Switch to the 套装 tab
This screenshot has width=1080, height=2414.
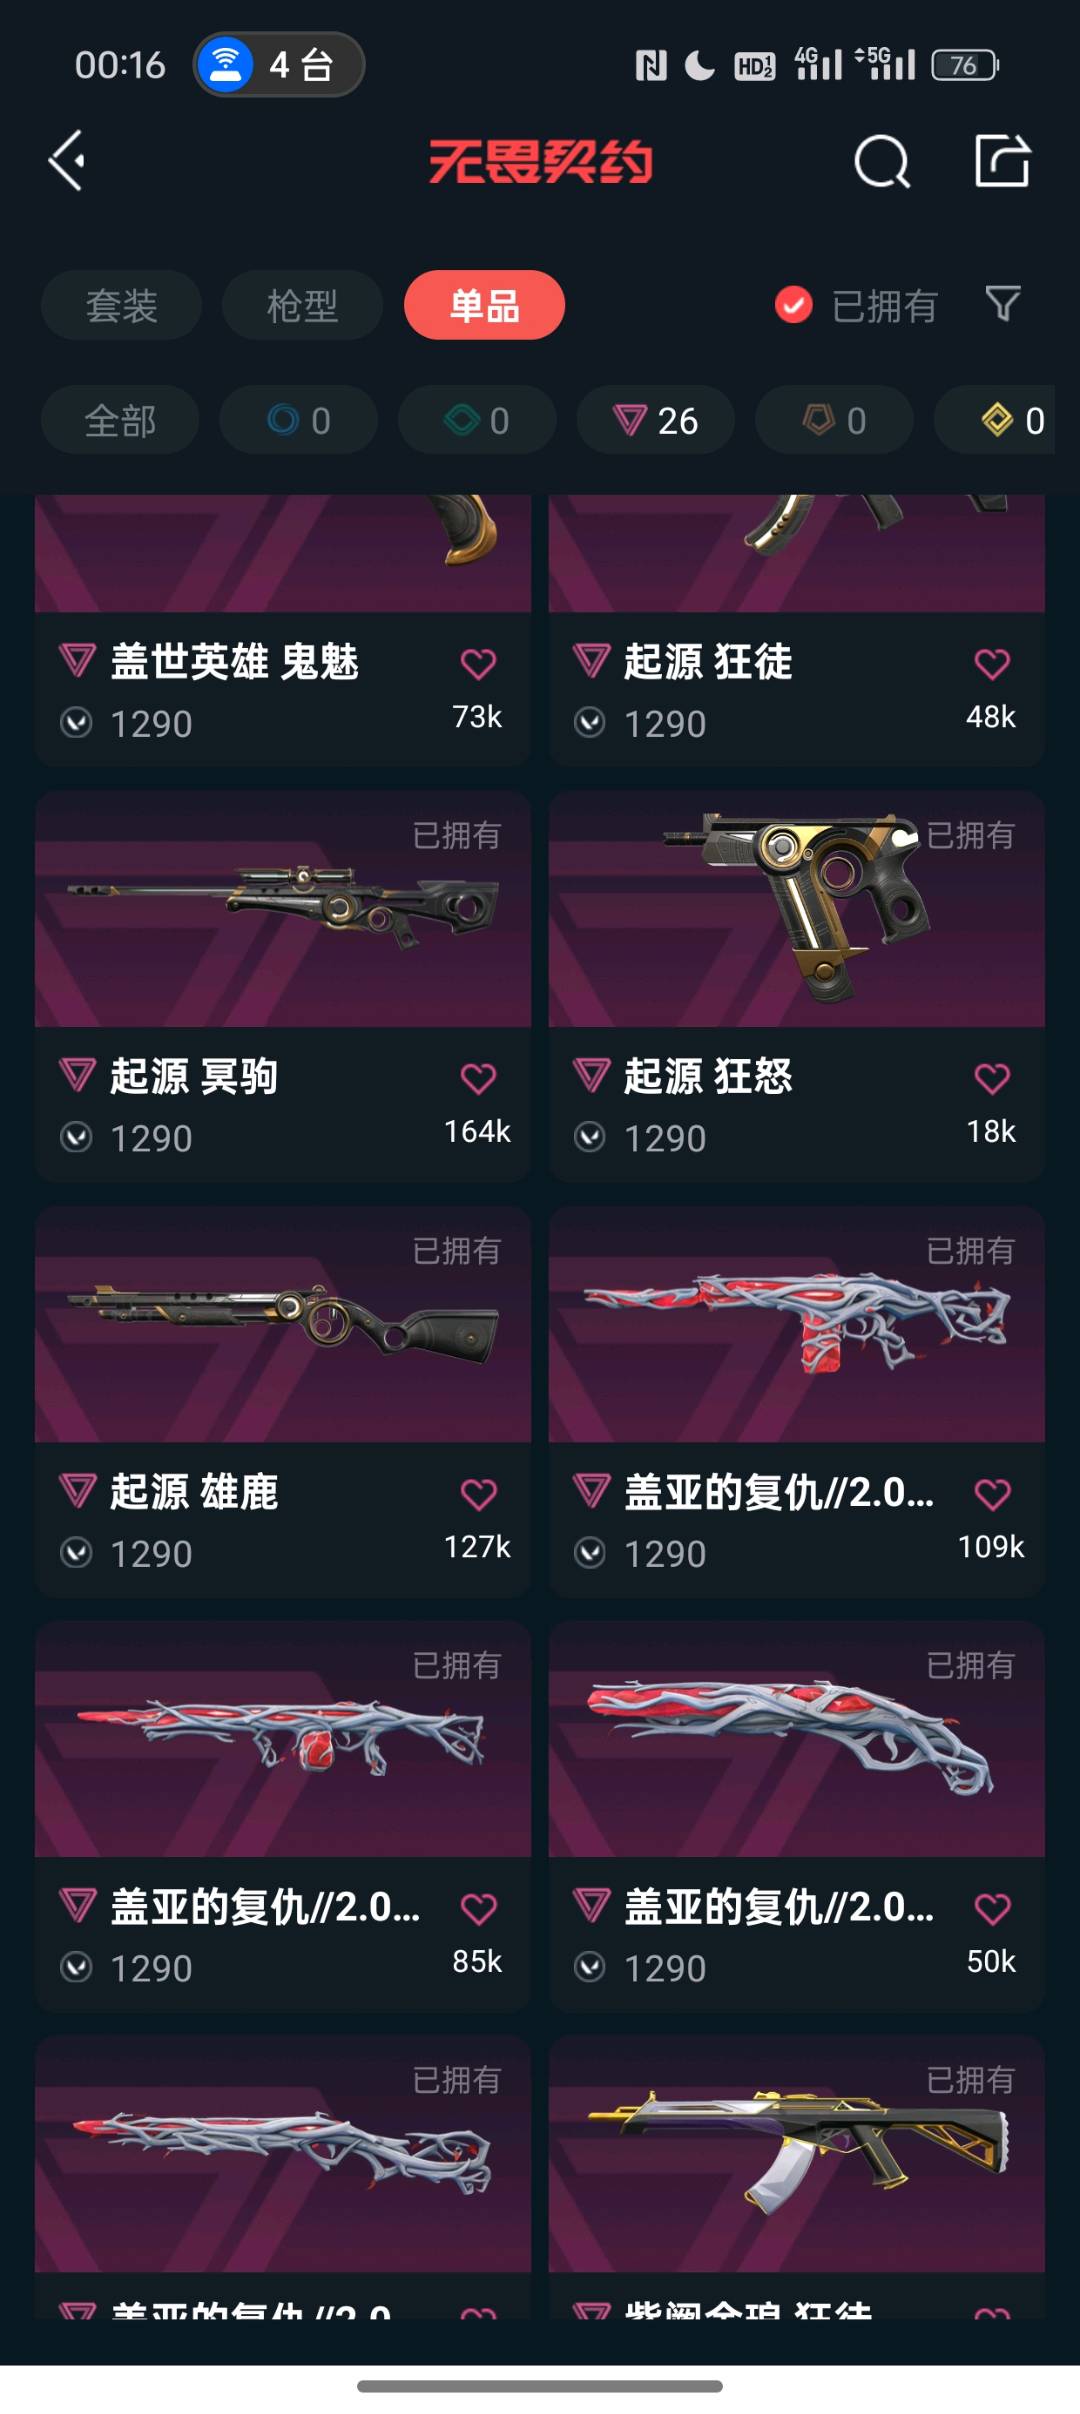(x=121, y=305)
